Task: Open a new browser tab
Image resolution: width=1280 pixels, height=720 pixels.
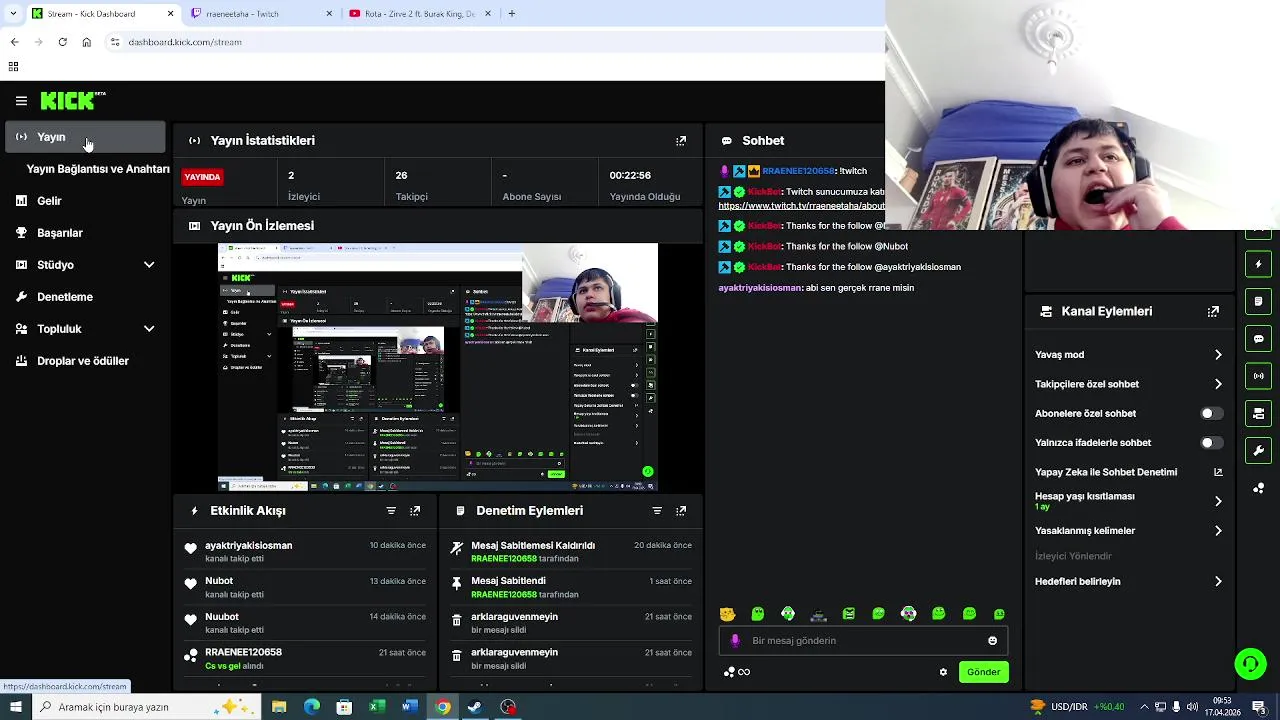Action: (511, 14)
